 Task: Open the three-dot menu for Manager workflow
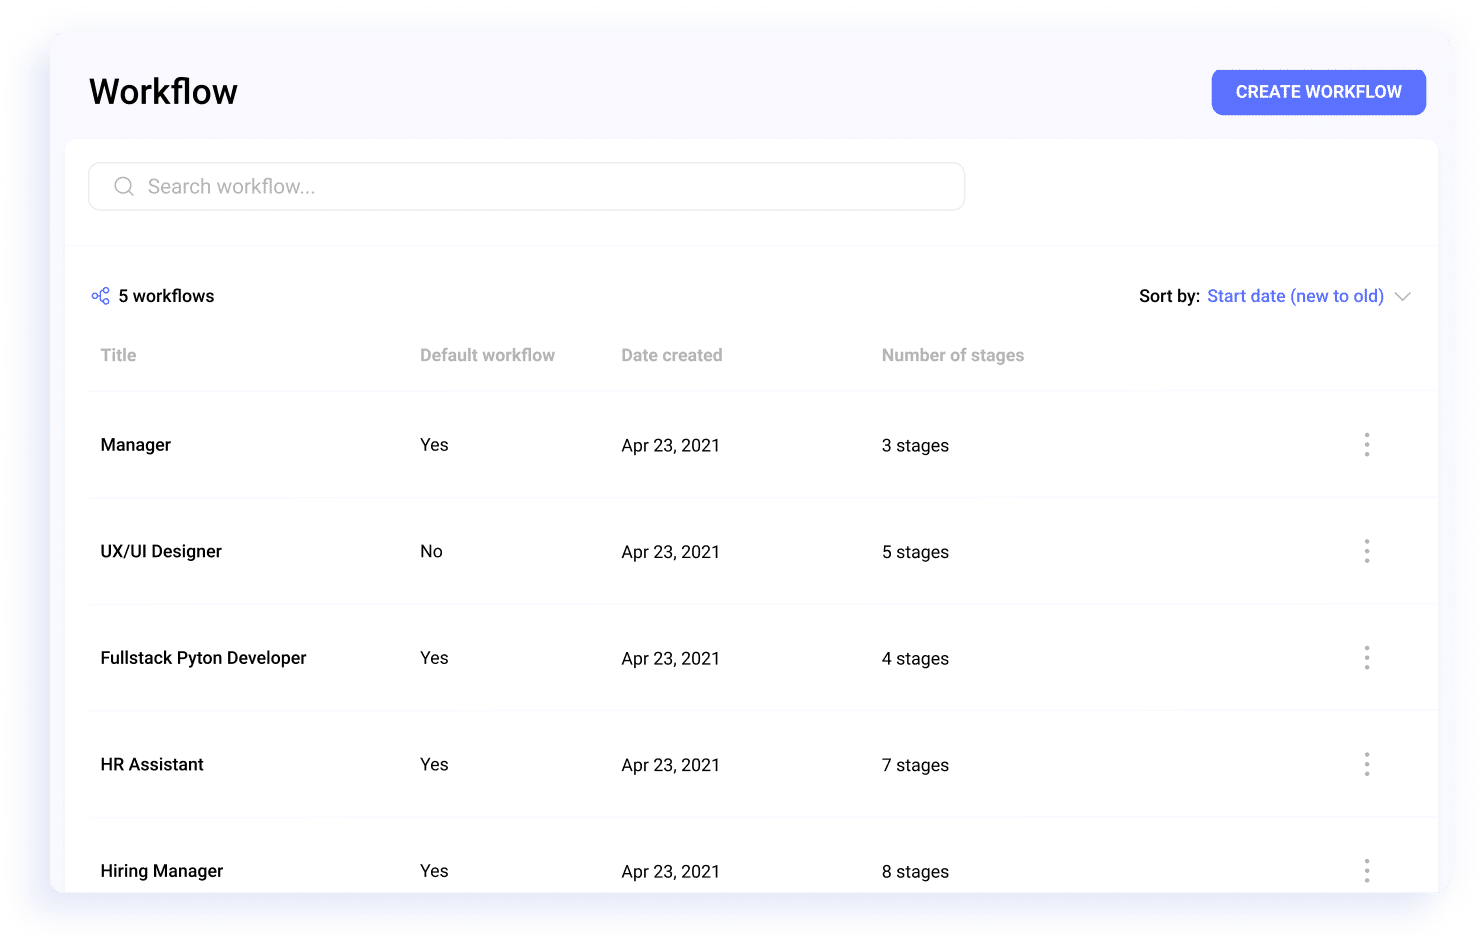tap(1367, 444)
